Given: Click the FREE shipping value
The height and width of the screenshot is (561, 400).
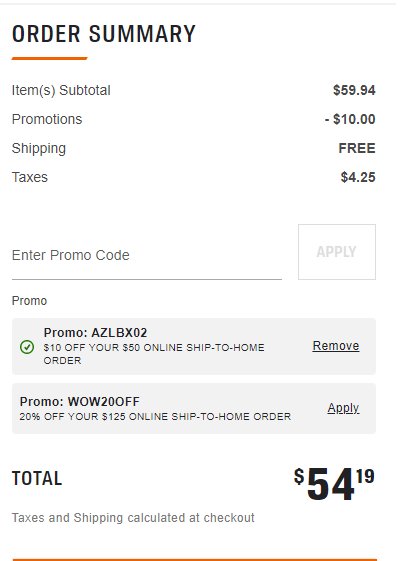Looking at the screenshot, I should click(x=357, y=148).
